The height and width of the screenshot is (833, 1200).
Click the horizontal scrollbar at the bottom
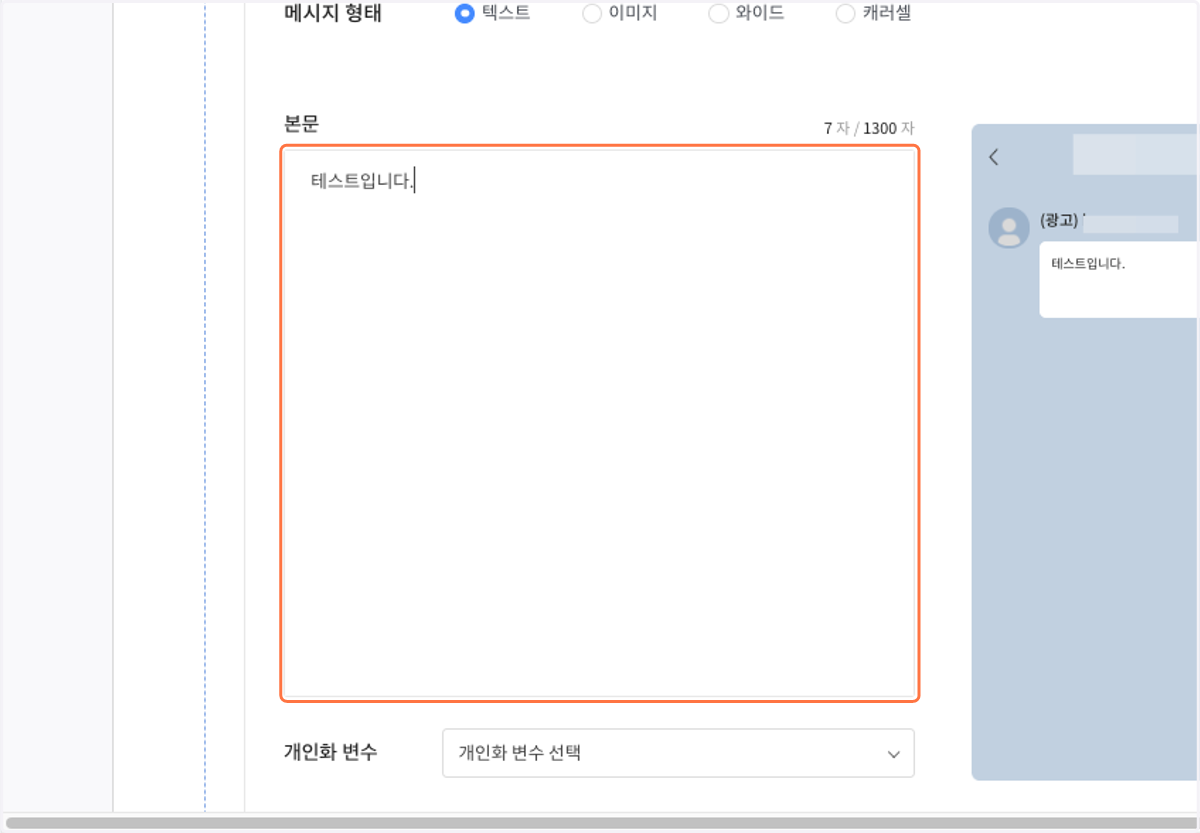tap(600, 823)
